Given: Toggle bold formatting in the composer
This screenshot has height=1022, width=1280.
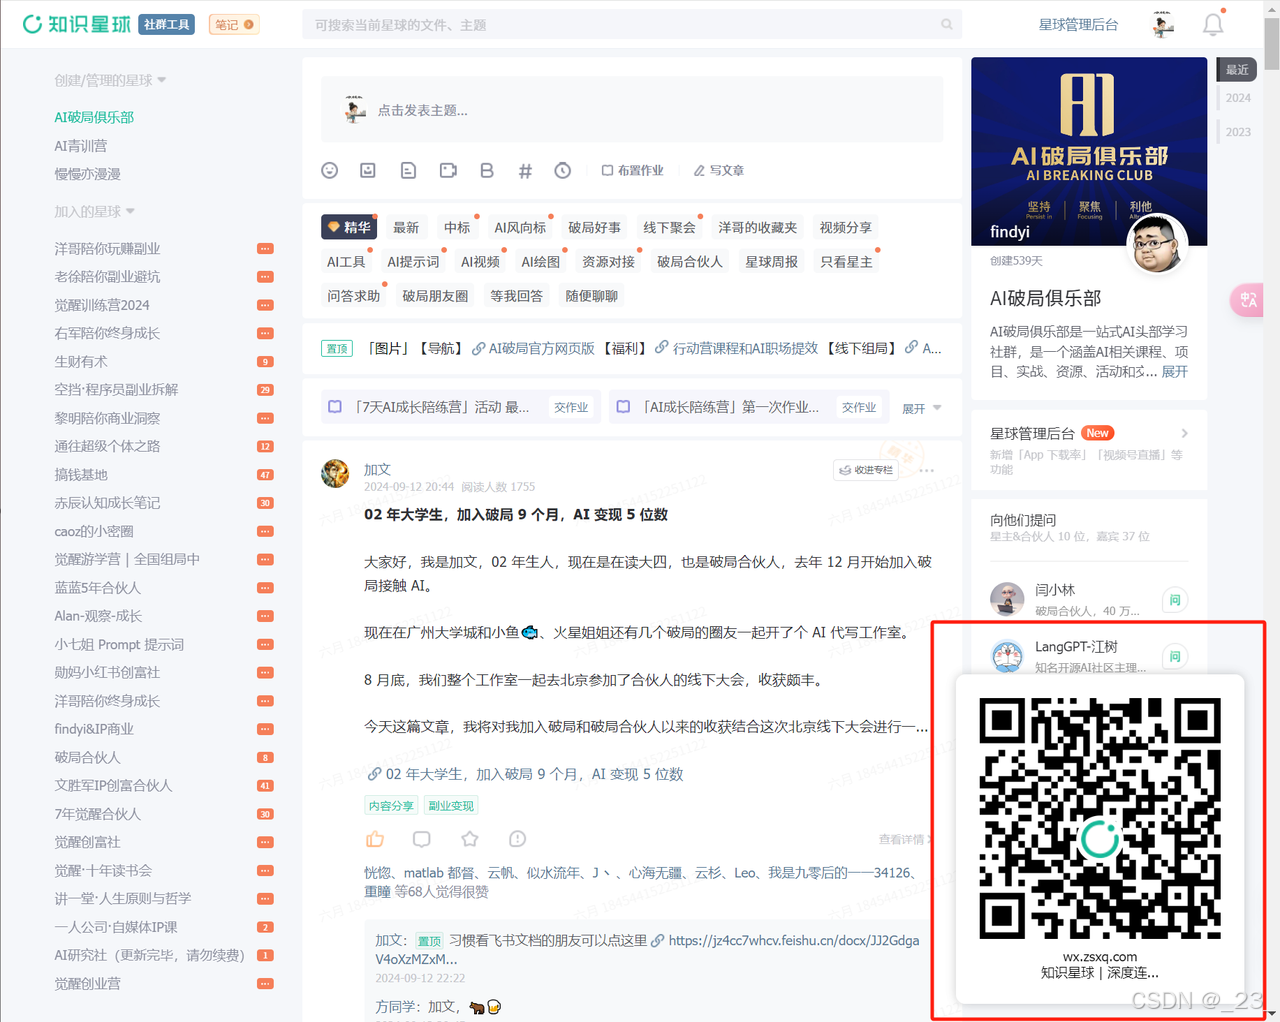Looking at the screenshot, I should [x=486, y=170].
